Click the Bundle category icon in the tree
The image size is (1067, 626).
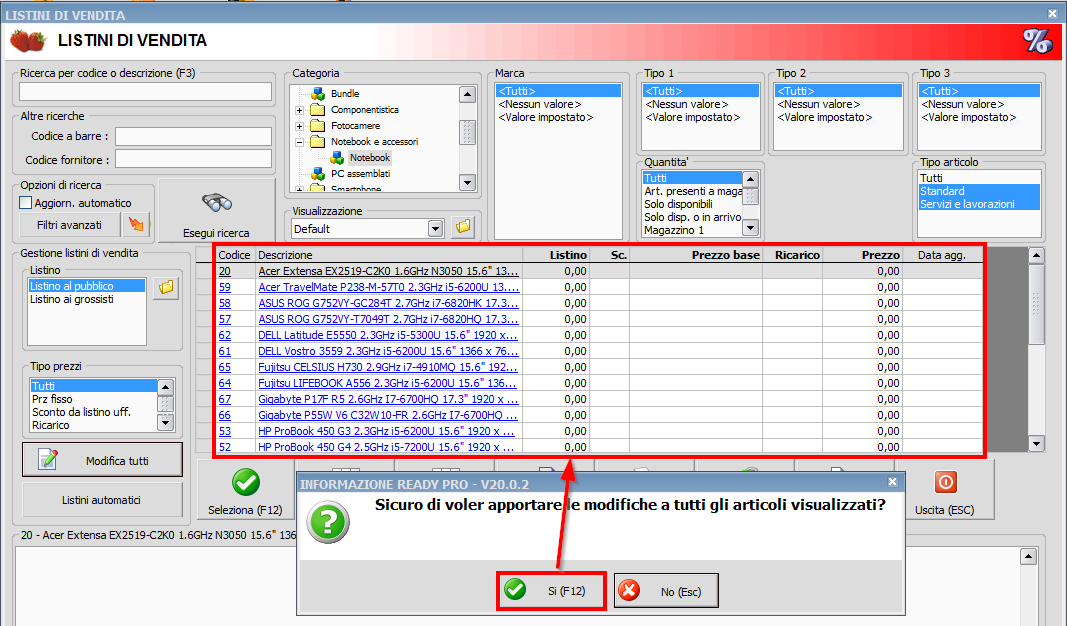pos(318,94)
